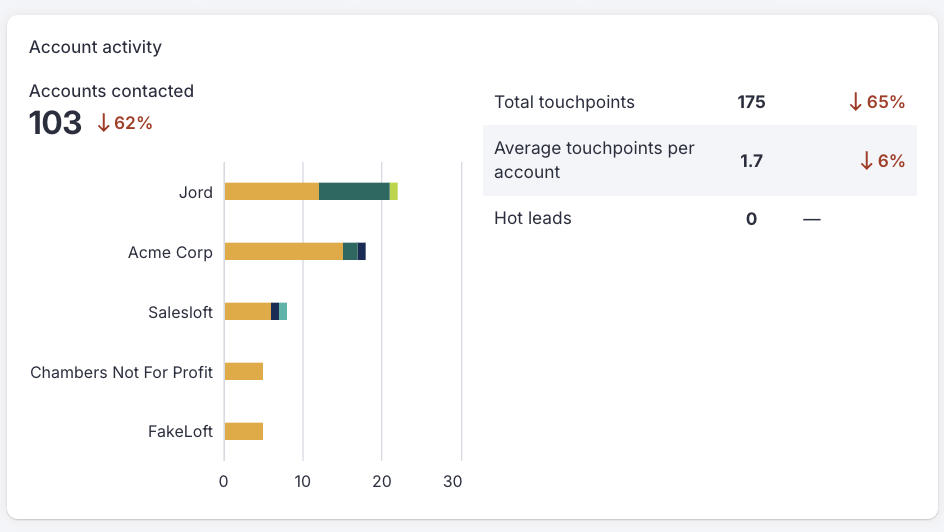The image size is (944, 532).
Task: Click the Hot leads dash change indicator
Action: click(812, 220)
